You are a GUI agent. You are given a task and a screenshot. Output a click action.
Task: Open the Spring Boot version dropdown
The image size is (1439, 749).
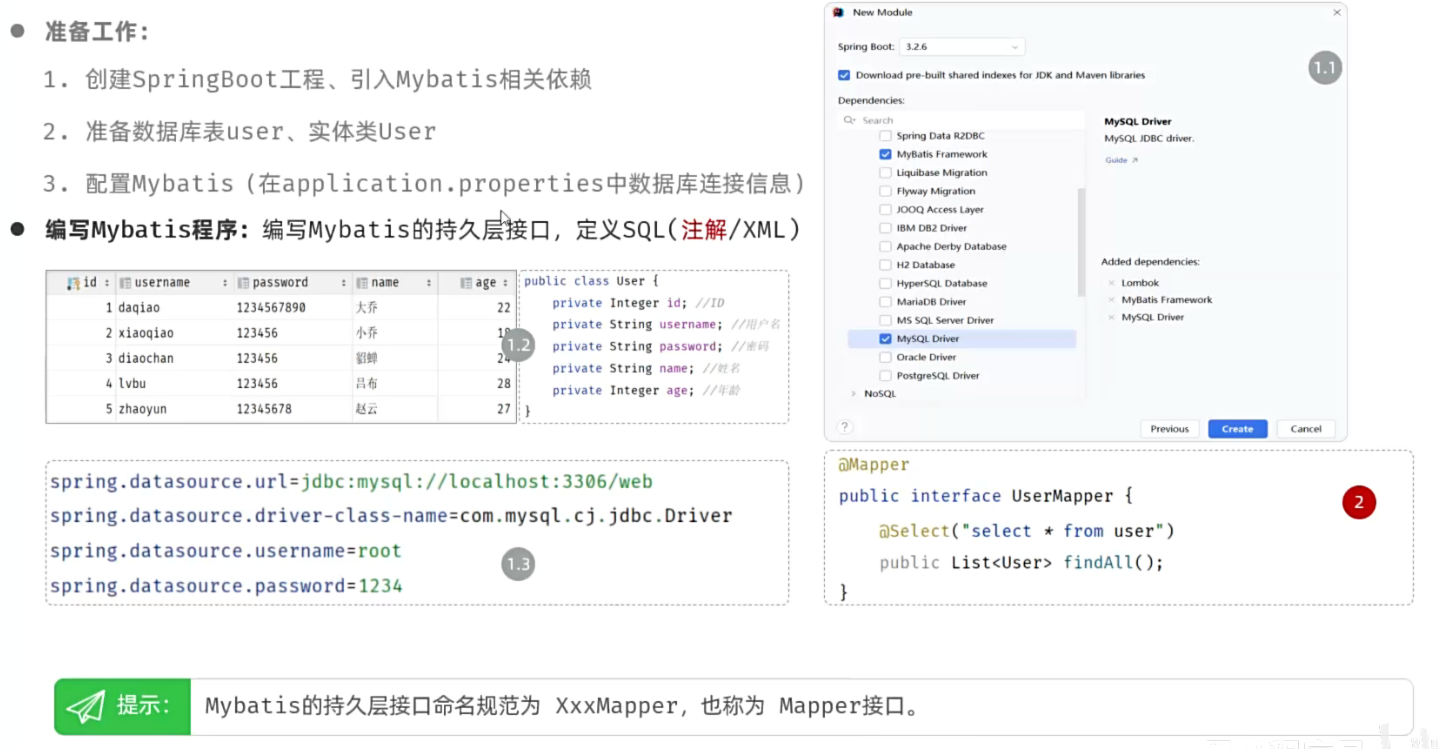pos(961,47)
